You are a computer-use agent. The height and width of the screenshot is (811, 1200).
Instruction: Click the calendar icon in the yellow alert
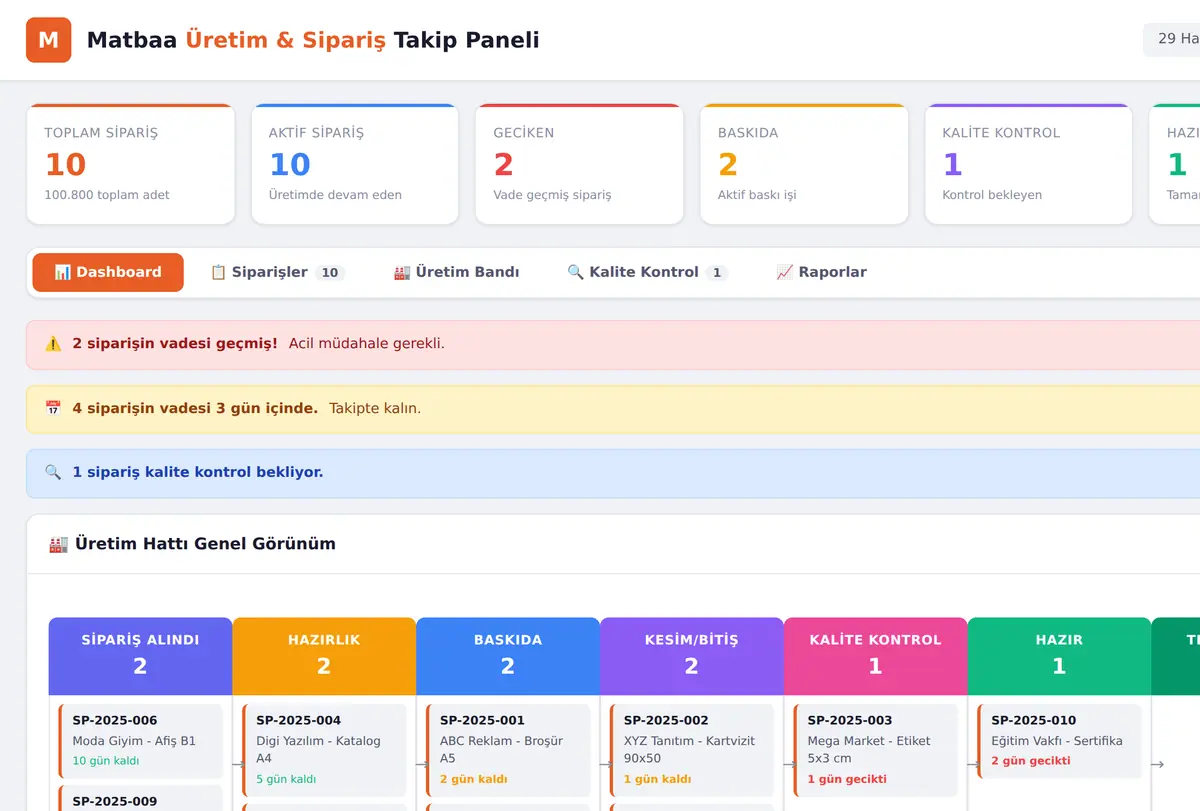[53, 408]
